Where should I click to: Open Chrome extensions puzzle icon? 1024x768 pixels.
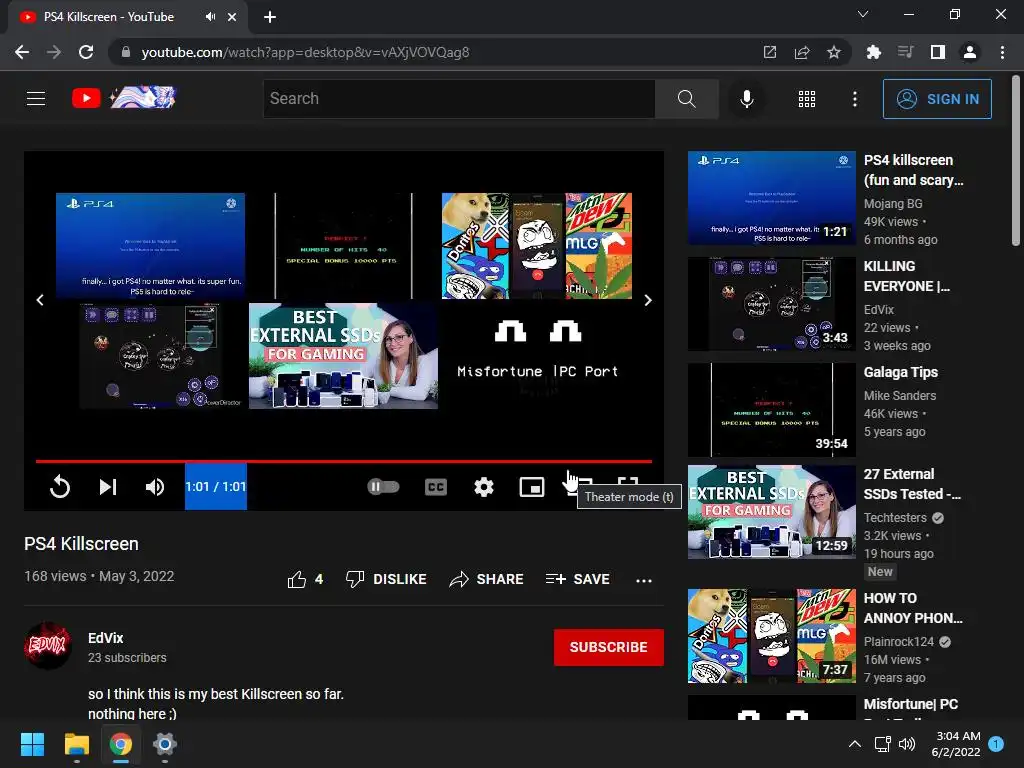click(873, 52)
